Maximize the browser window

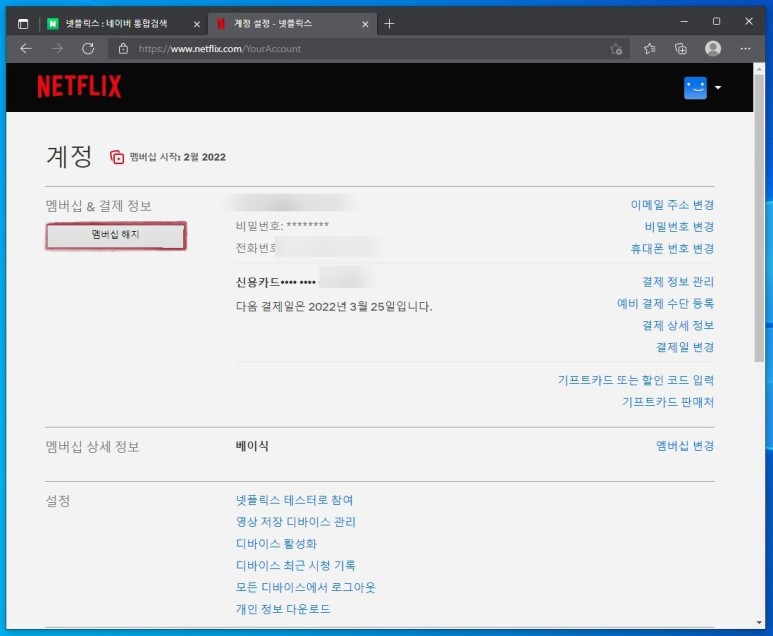coord(716,21)
